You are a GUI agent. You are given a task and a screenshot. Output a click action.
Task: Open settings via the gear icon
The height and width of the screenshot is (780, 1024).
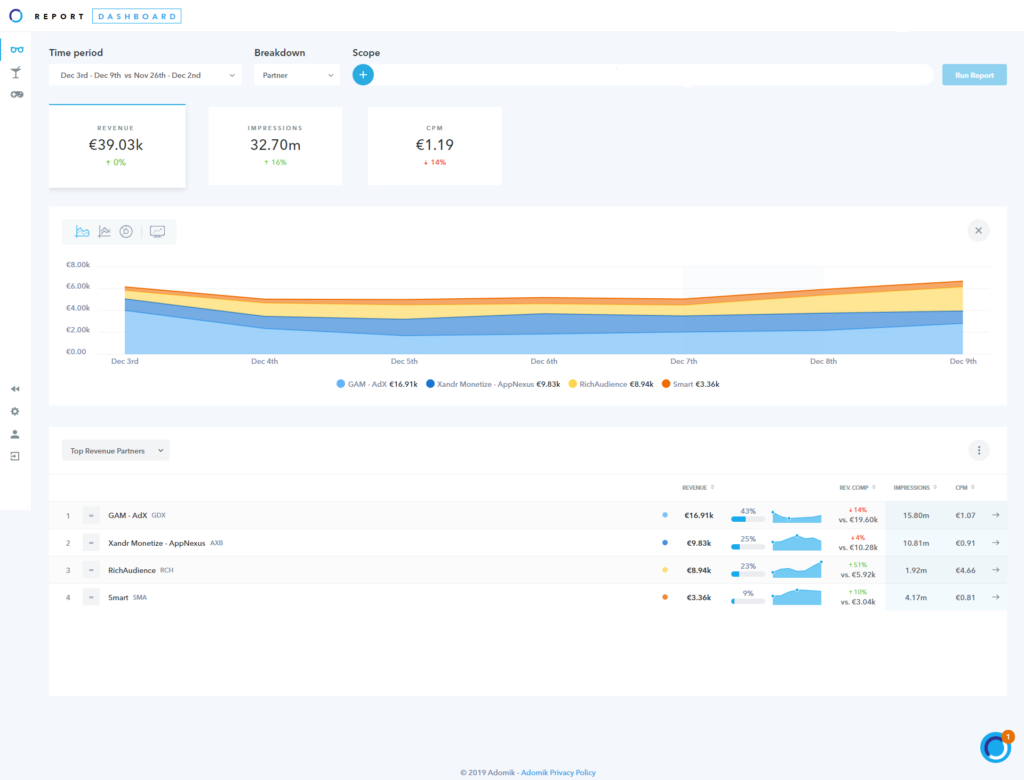tap(15, 412)
